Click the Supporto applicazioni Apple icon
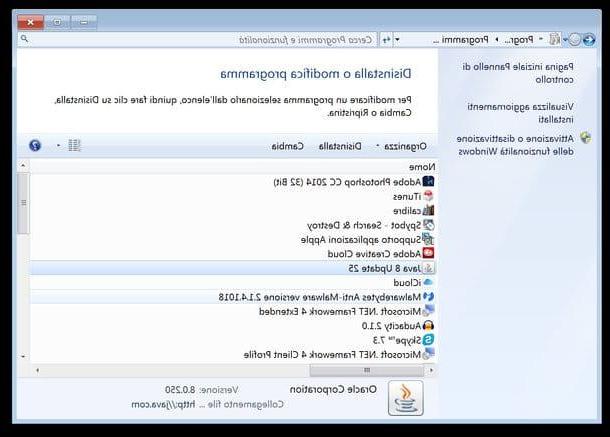This screenshot has width=610, height=437. tap(428, 239)
